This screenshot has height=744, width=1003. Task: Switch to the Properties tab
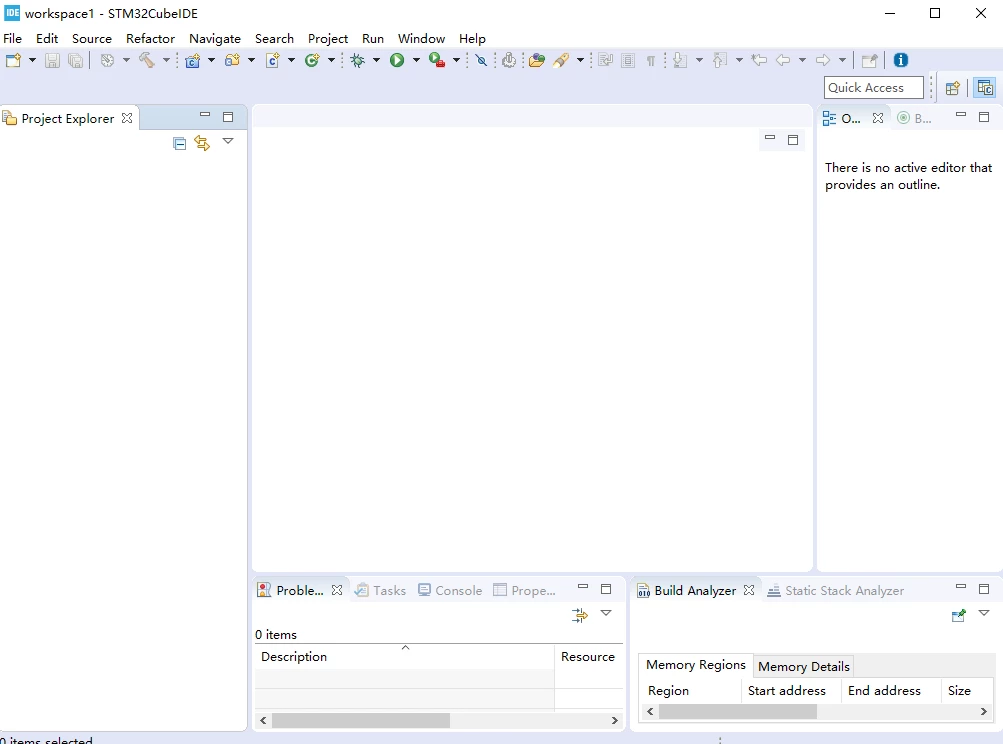[525, 590]
